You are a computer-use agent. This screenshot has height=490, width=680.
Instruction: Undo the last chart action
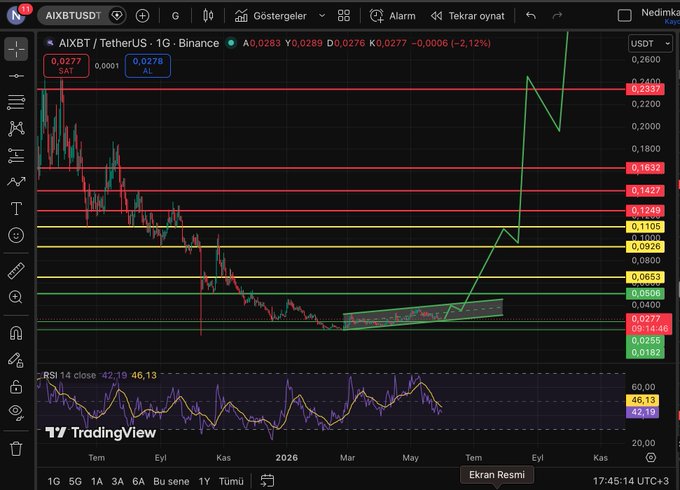[531, 16]
